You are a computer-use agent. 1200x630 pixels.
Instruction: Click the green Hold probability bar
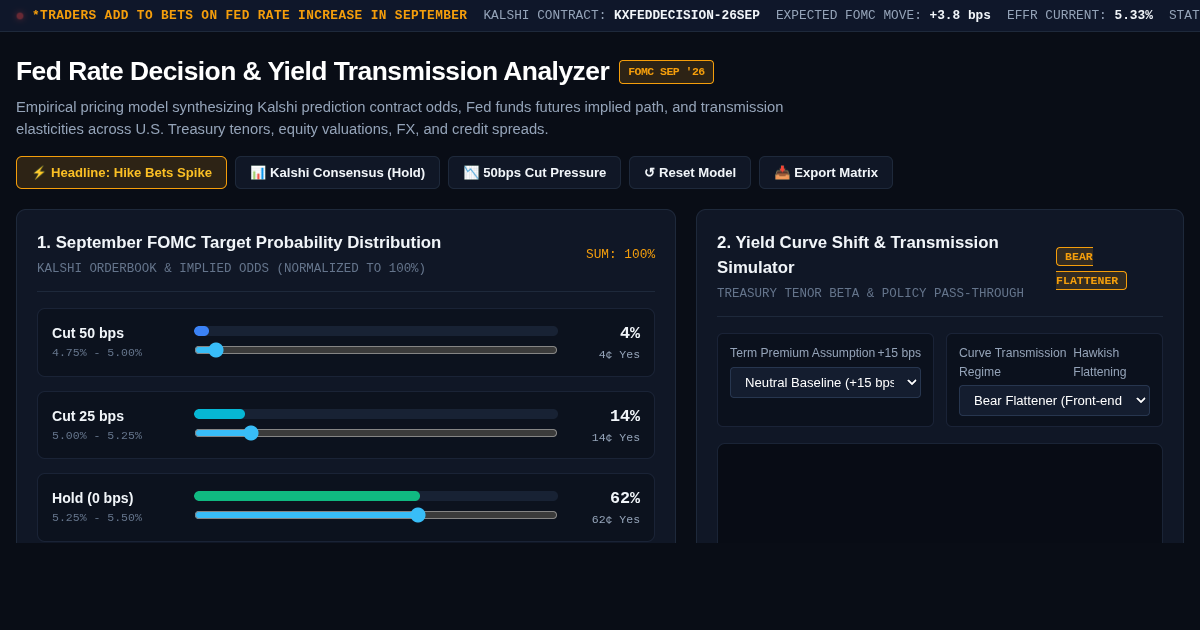pos(307,496)
